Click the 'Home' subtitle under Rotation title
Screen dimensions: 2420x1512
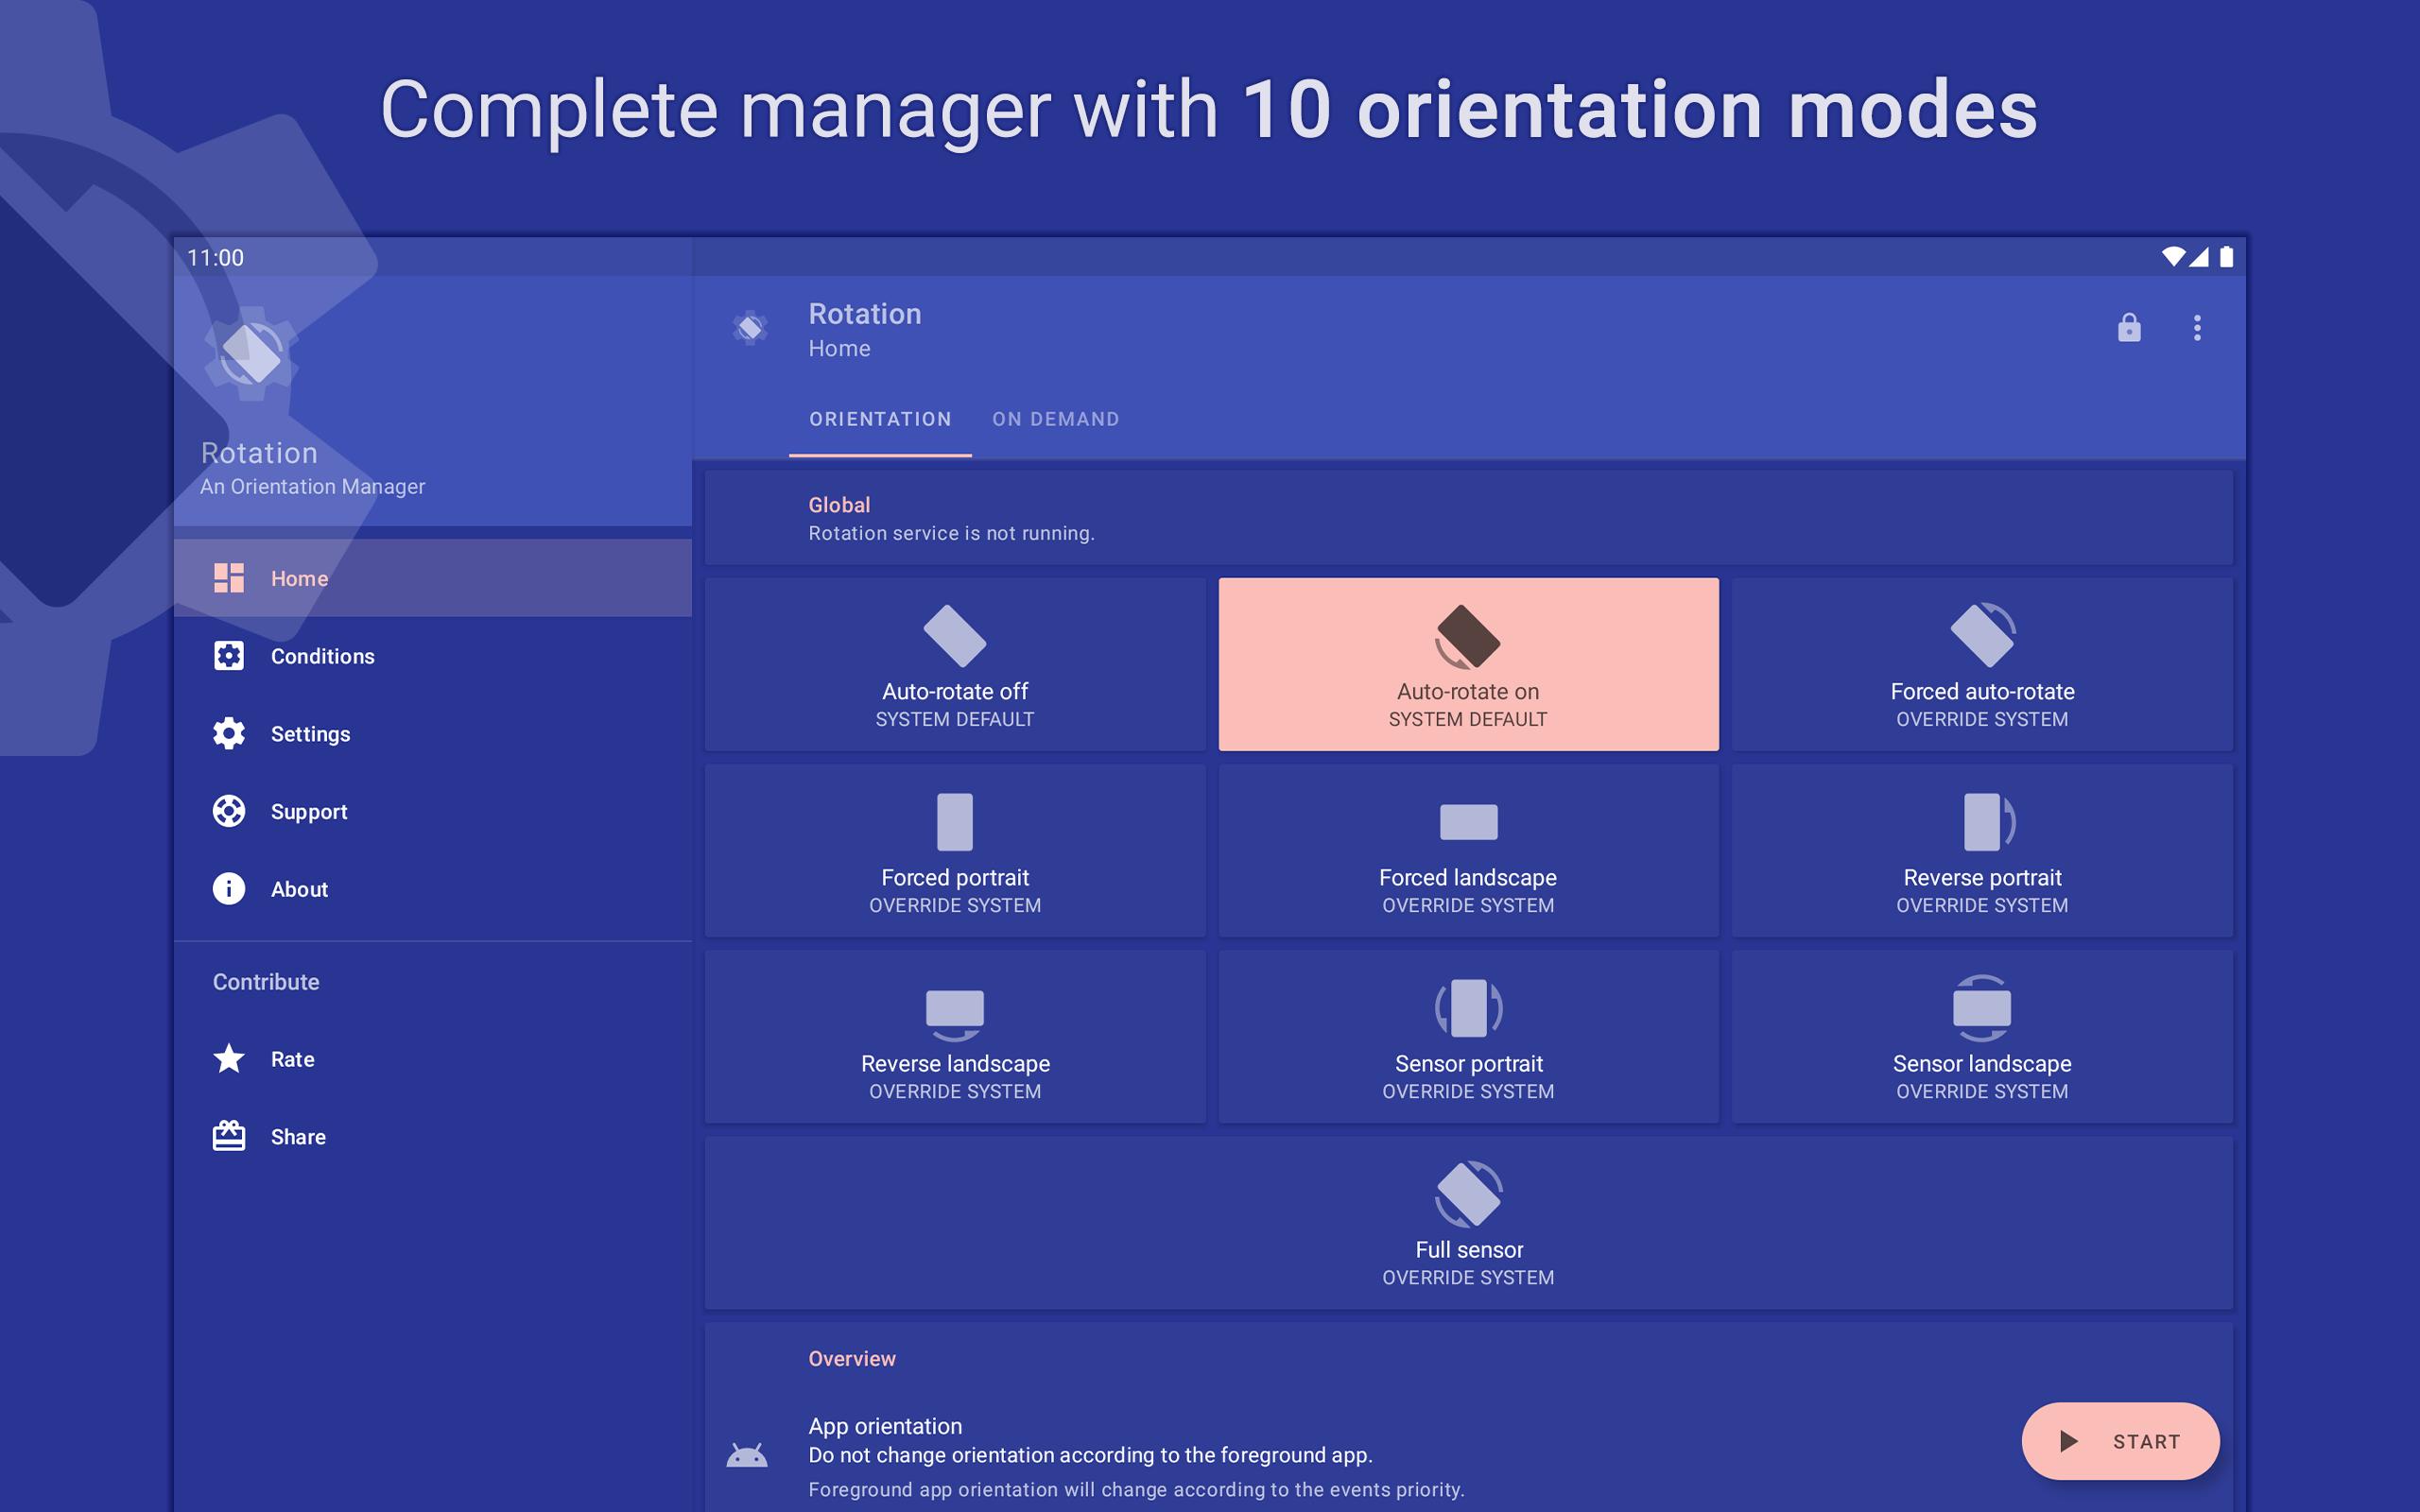[839, 348]
